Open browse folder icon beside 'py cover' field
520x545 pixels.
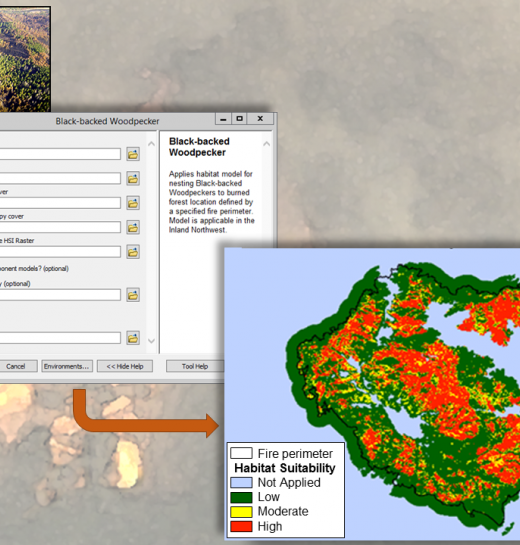[133, 227]
